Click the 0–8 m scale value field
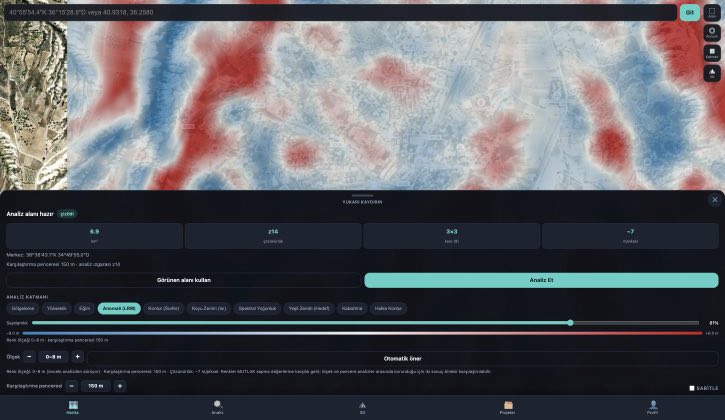Image resolution: width=725 pixels, height=420 pixels. [53, 357]
